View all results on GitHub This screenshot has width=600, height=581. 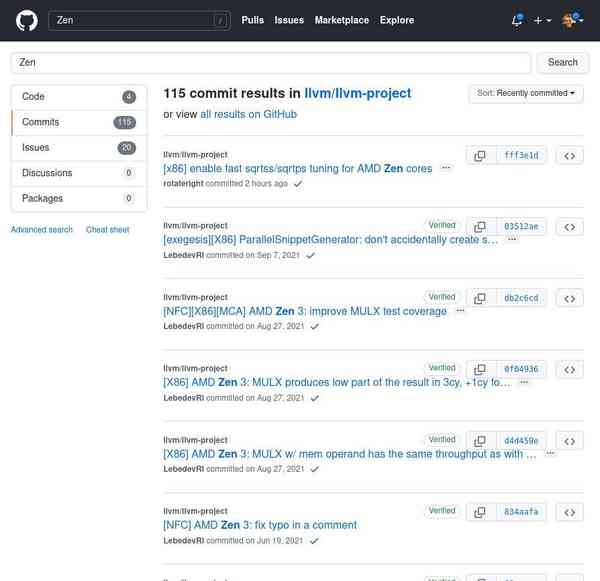point(248,114)
